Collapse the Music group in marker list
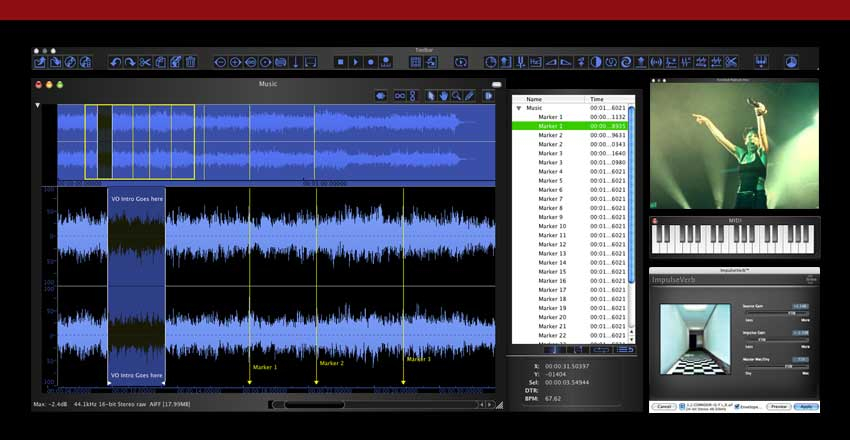This screenshot has height=440, width=850. [518, 108]
